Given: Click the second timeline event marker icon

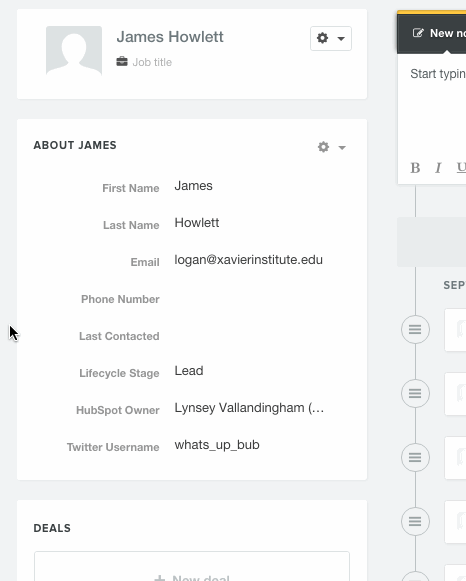Looking at the screenshot, I should pos(415,393).
